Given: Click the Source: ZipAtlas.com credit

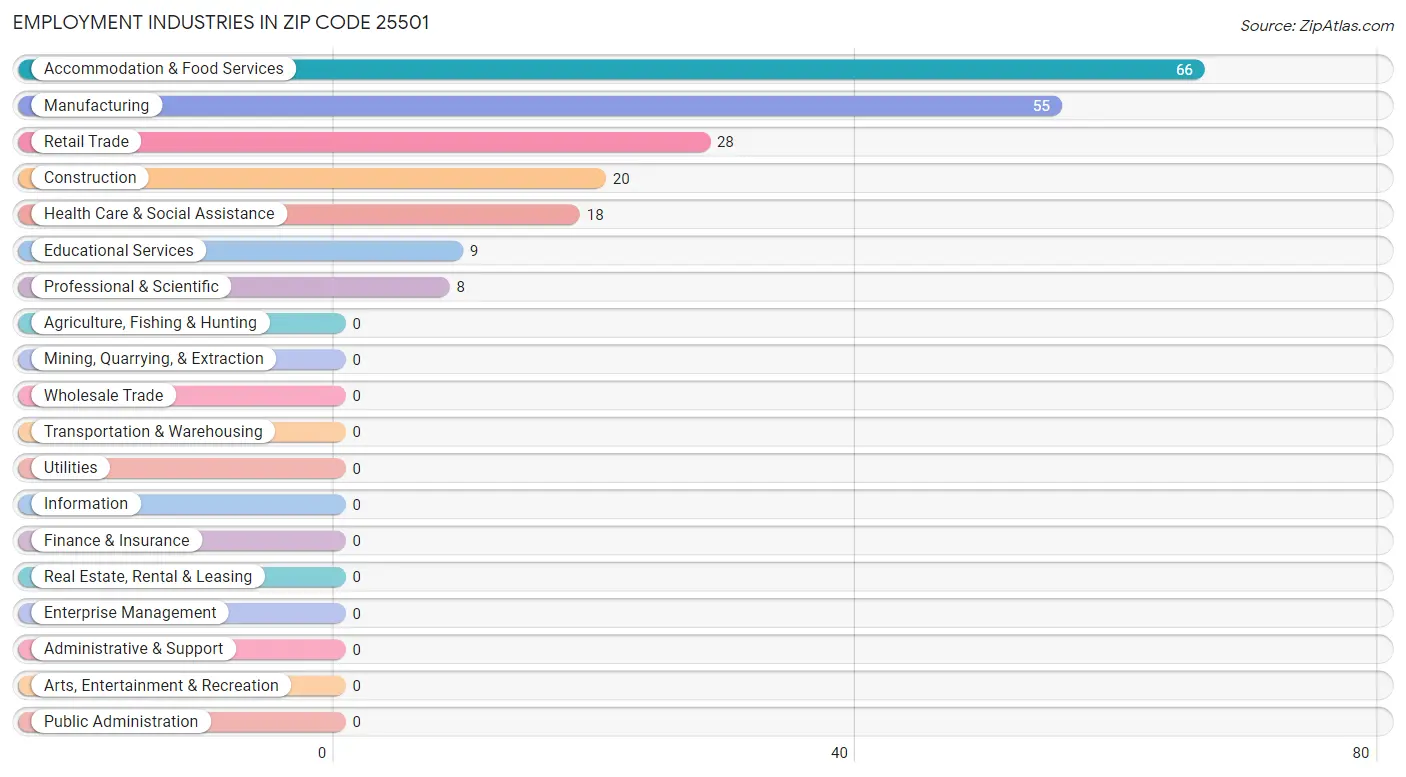Looking at the screenshot, I should click(1316, 26).
